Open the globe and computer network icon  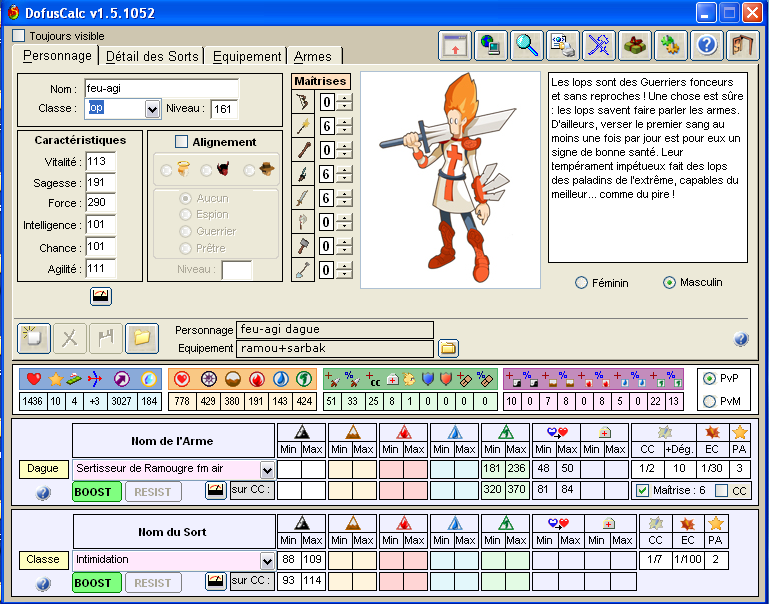pos(490,46)
